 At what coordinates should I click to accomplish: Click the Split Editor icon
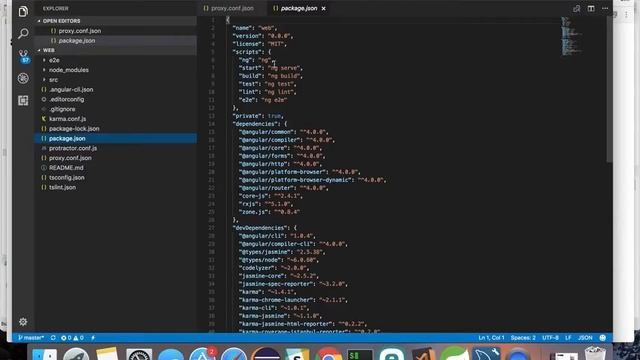(591, 8)
